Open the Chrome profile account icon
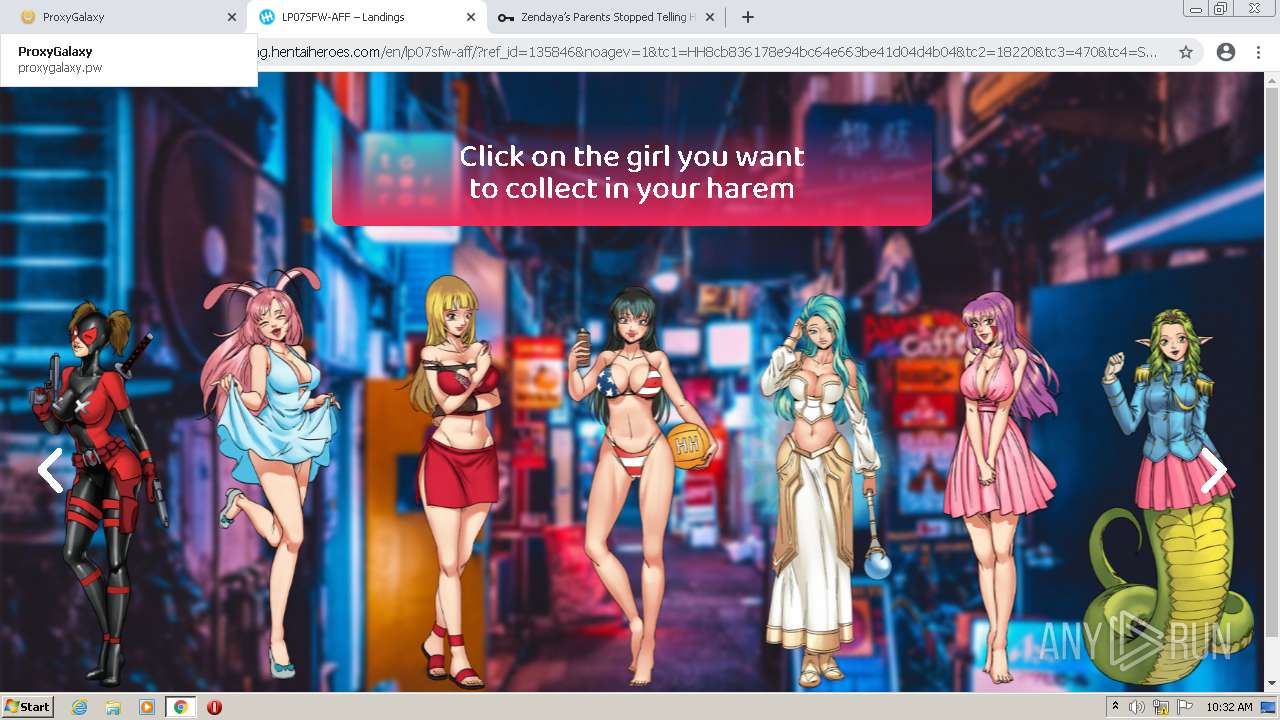The height and width of the screenshot is (720, 1280). pyautogui.click(x=1226, y=52)
